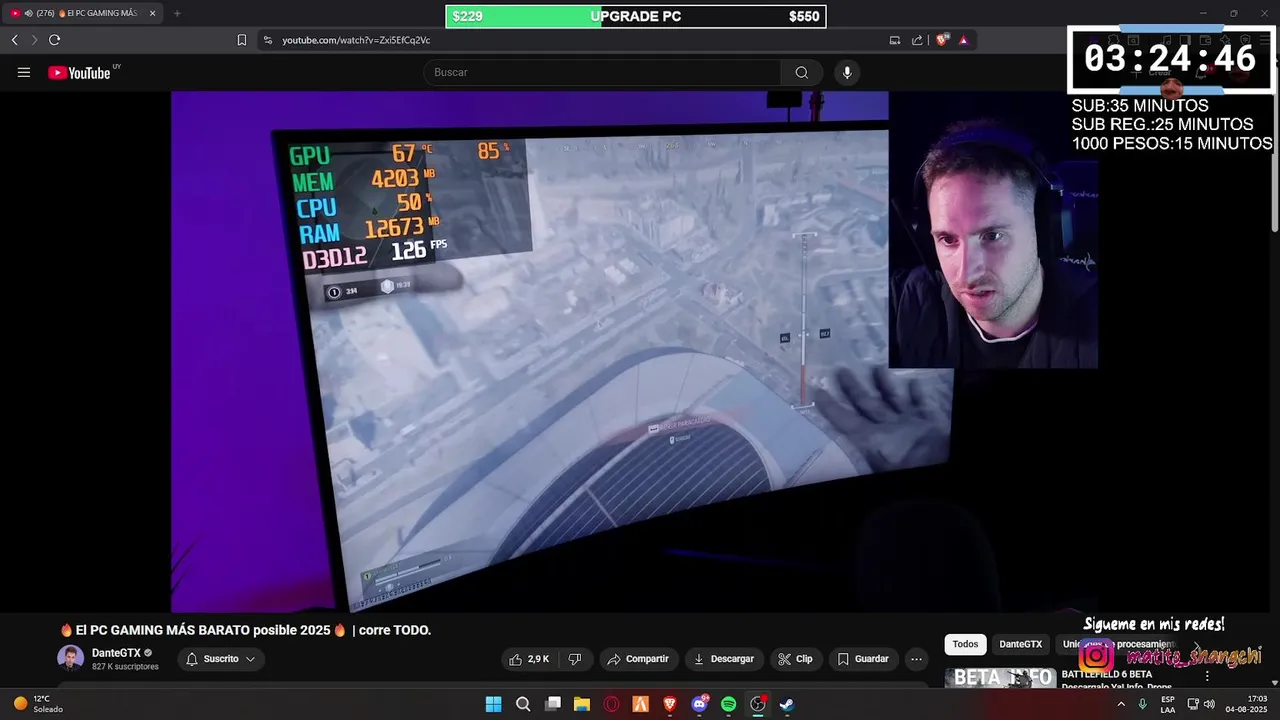Open Brave Rewards triangle icon
Viewport: 1280px width, 720px height.
click(963, 40)
